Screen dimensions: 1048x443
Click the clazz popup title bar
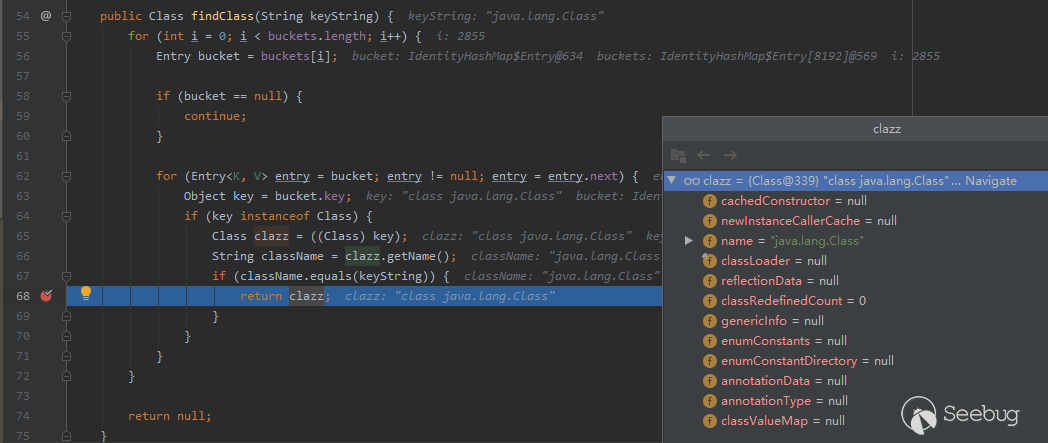pos(856,129)
